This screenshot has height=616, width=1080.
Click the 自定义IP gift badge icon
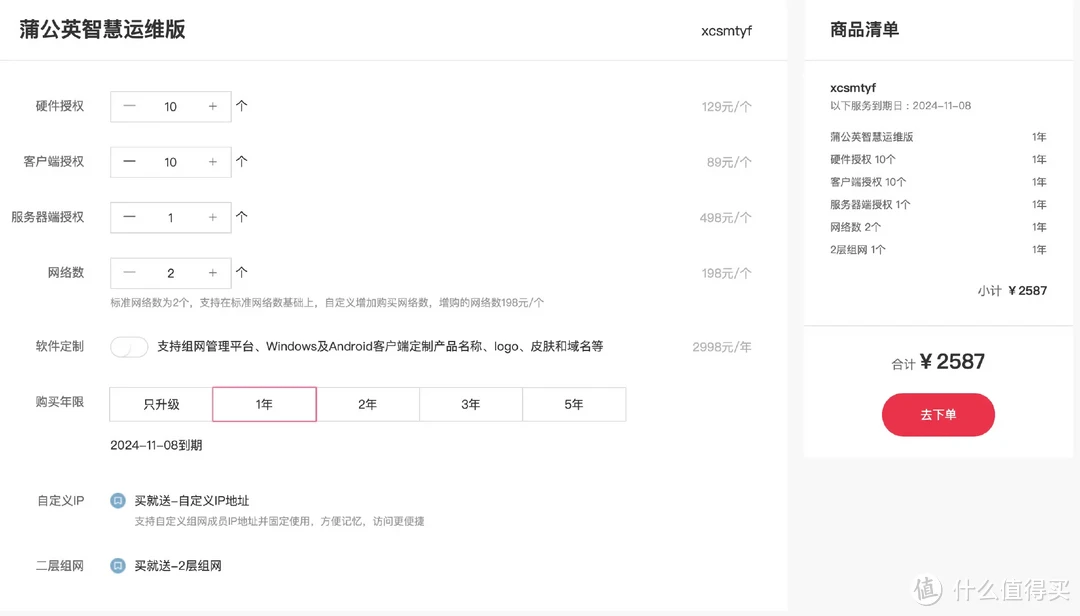[118, 500]
